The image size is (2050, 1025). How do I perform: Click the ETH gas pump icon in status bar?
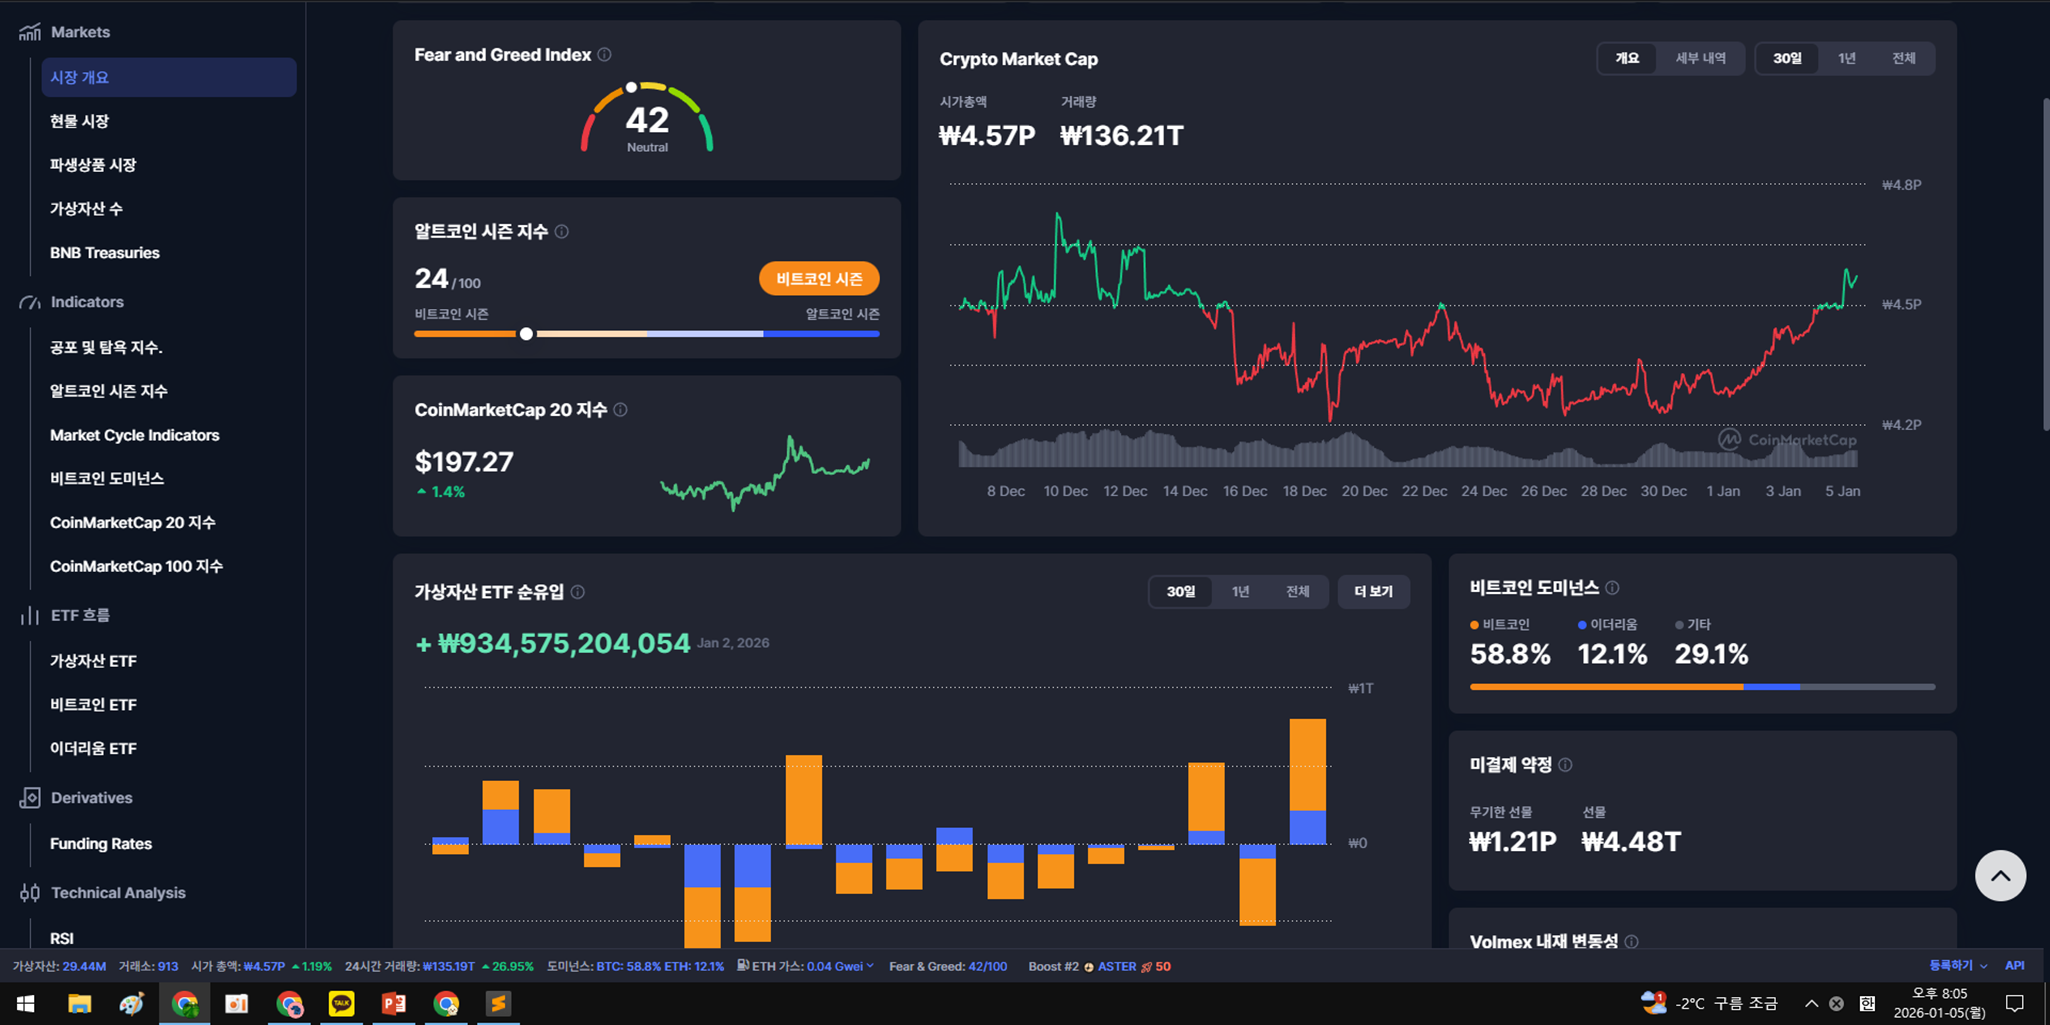743,966
